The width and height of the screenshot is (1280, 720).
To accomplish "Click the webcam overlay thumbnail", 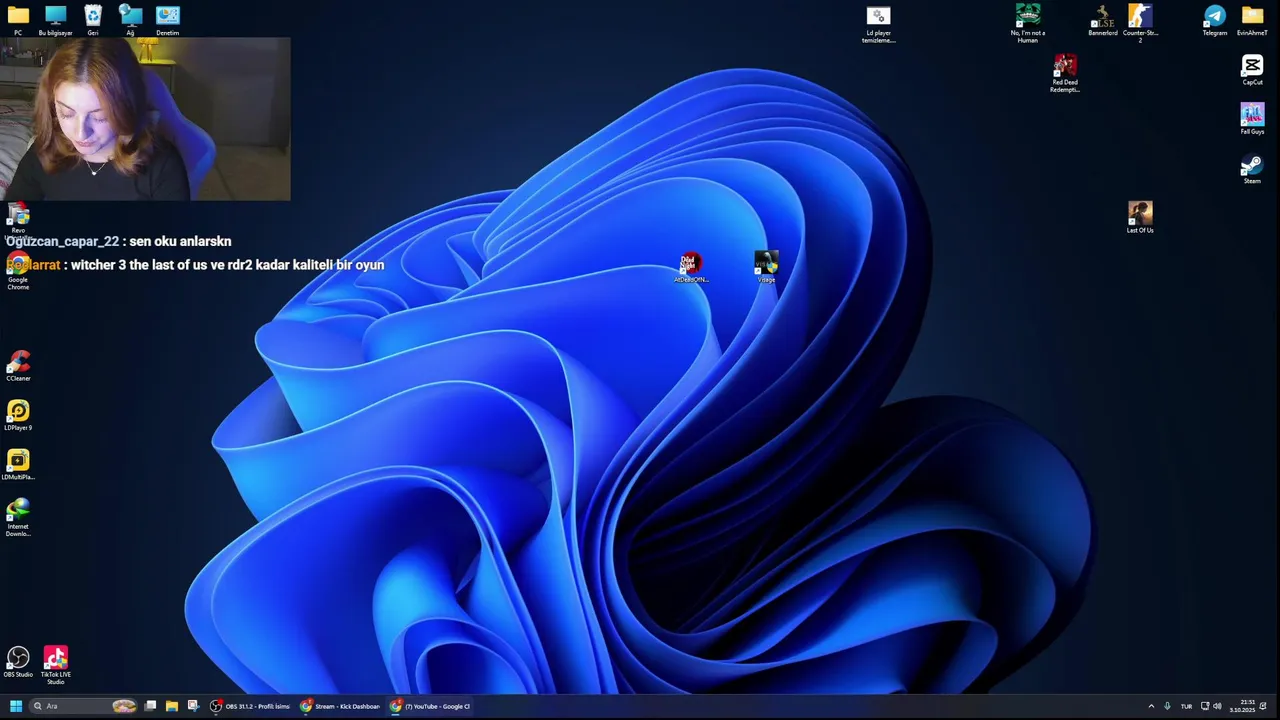I will click(145, 119).
